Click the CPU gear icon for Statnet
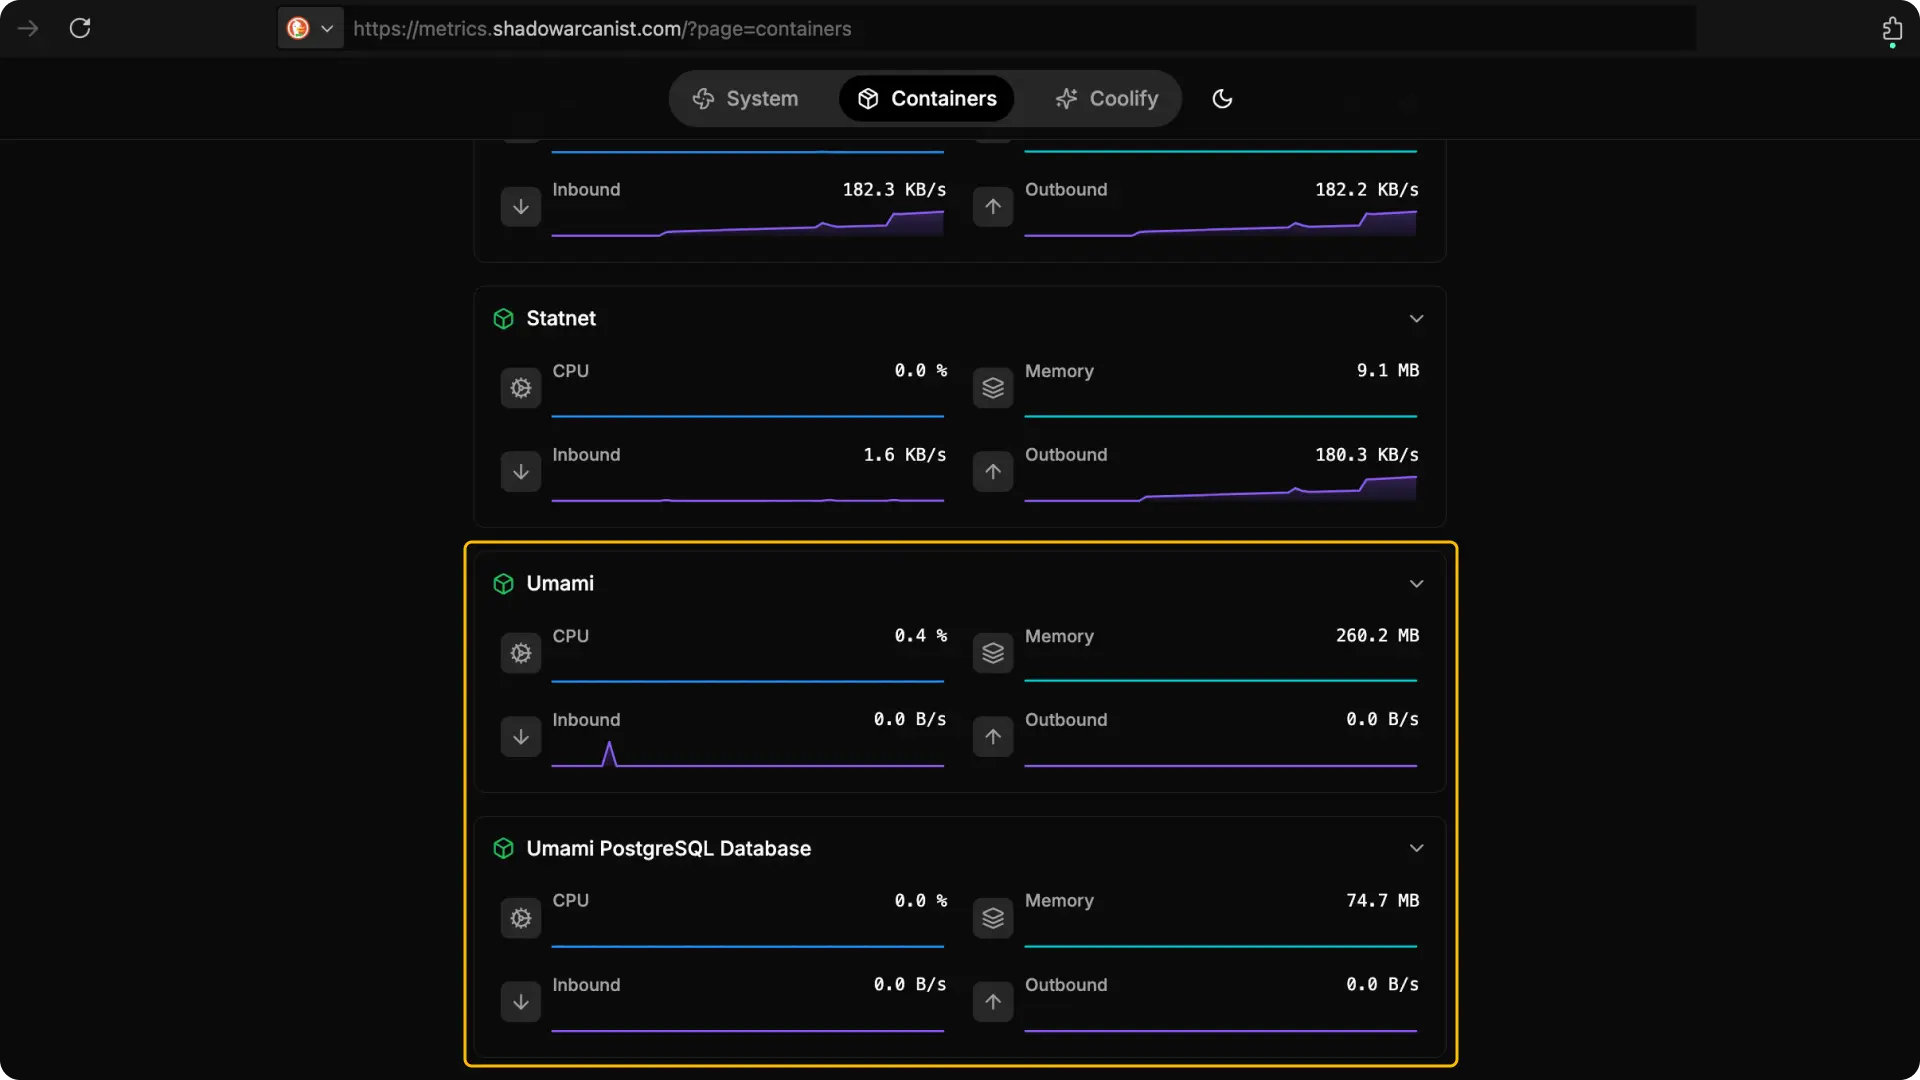The width and height of the screenshot is (1920, 1080). [x=520, y=388]
